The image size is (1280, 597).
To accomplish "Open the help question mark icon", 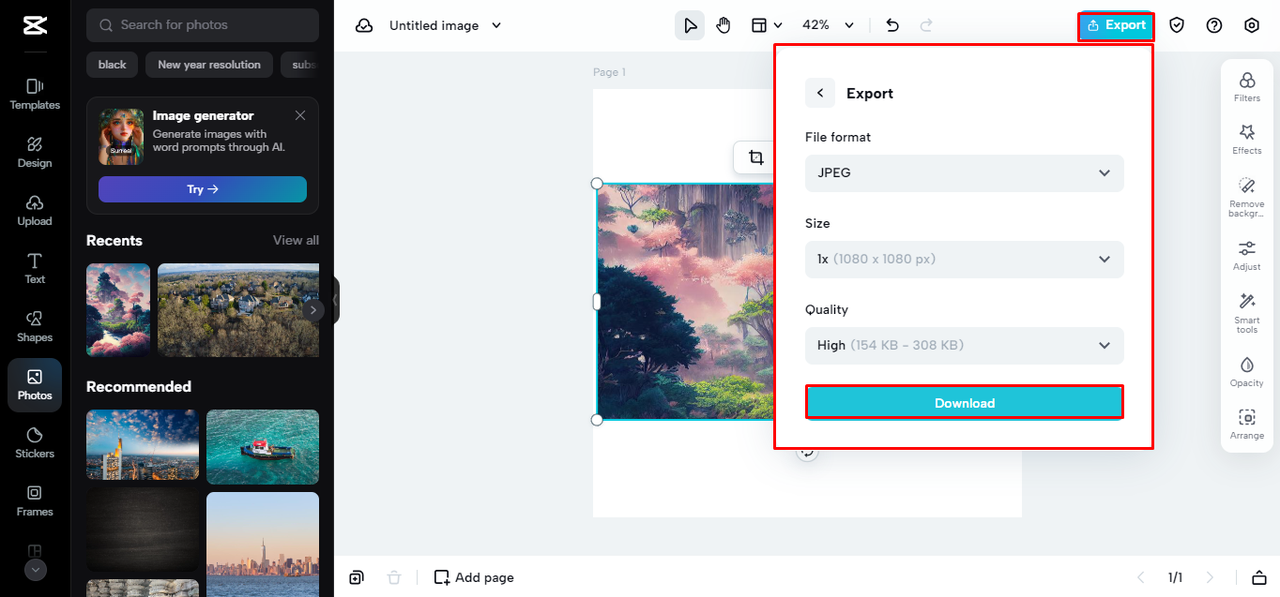I will tap(1214, 26).
